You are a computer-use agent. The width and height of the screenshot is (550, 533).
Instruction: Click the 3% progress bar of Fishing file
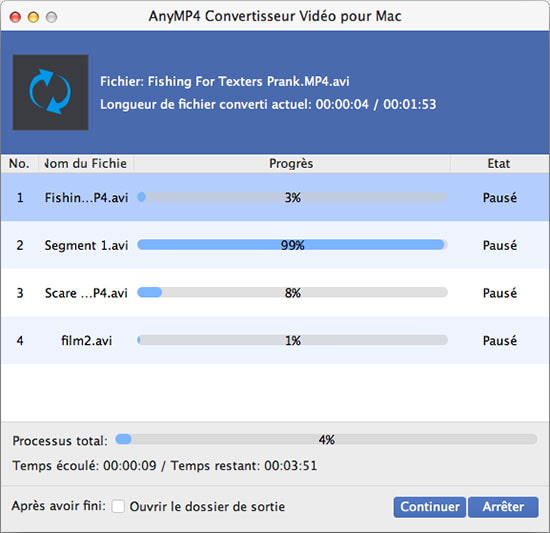(x=292, y=197)
